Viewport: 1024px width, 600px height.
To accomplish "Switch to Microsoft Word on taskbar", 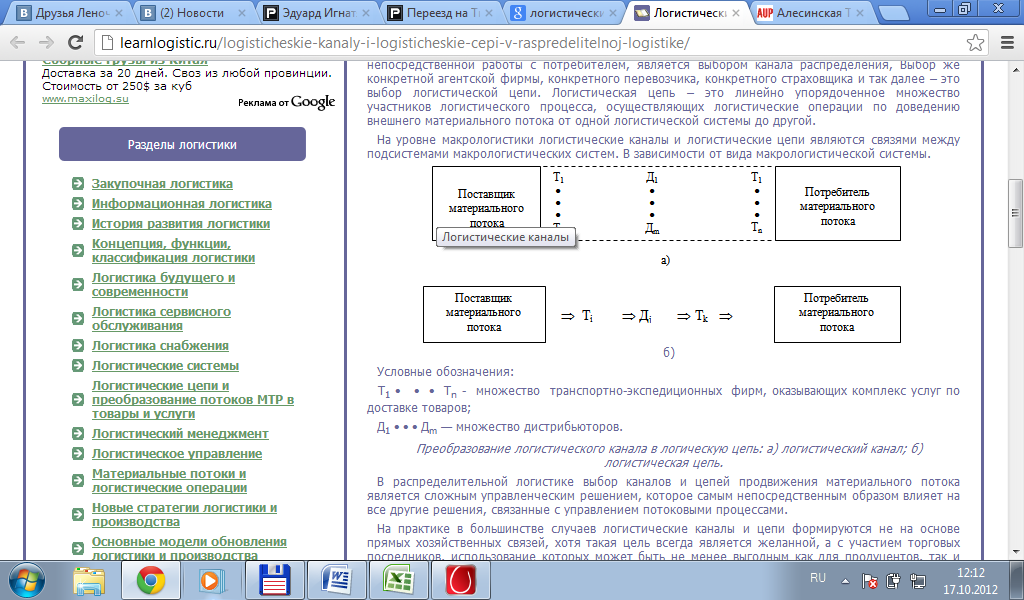I will click(337, 580).
